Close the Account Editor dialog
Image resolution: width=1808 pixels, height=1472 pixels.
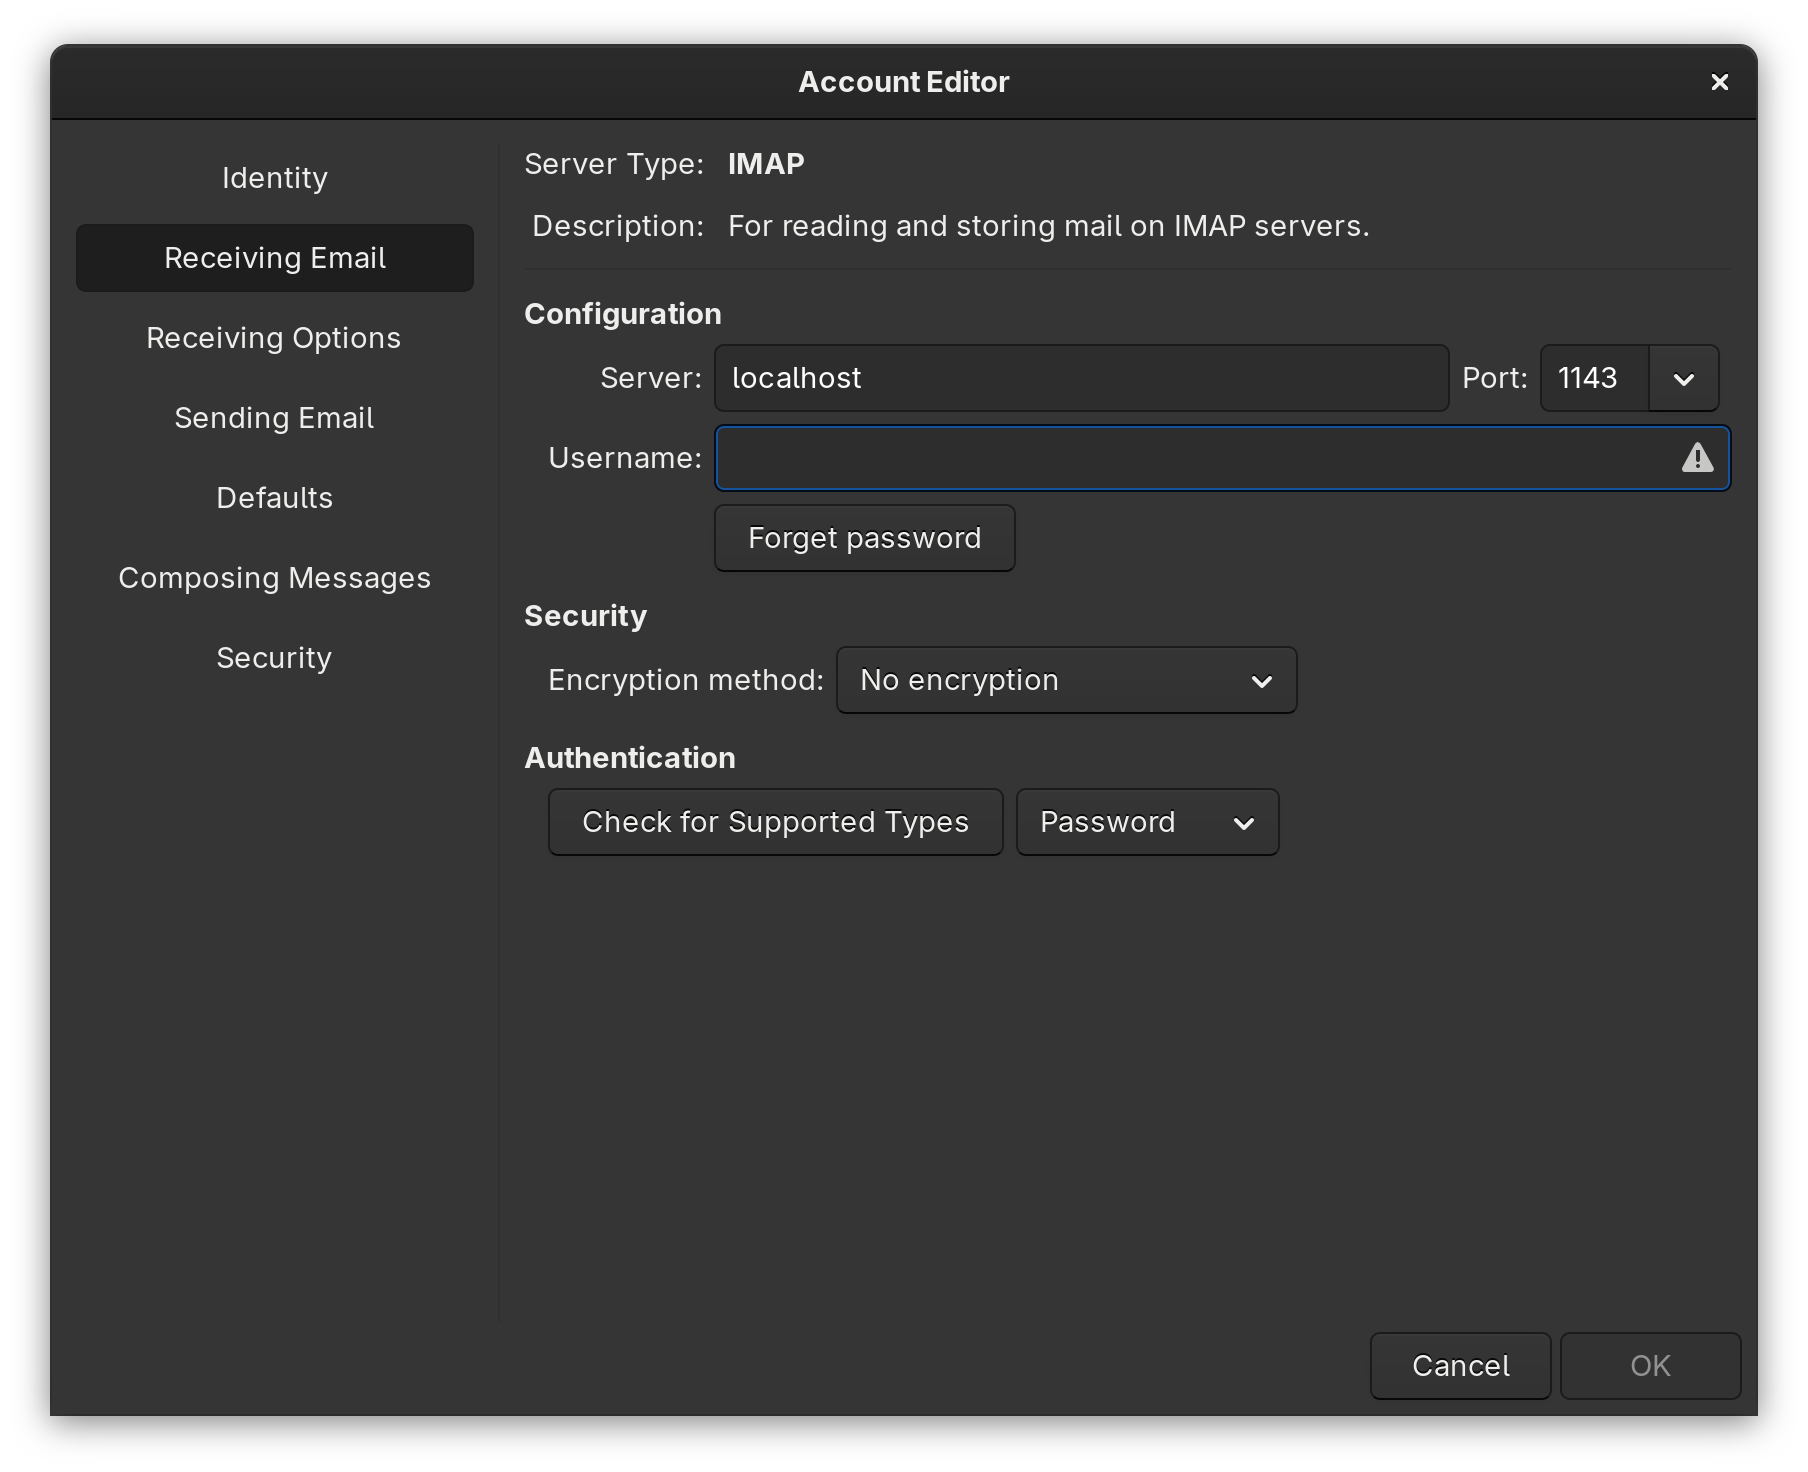point(1719,82)
